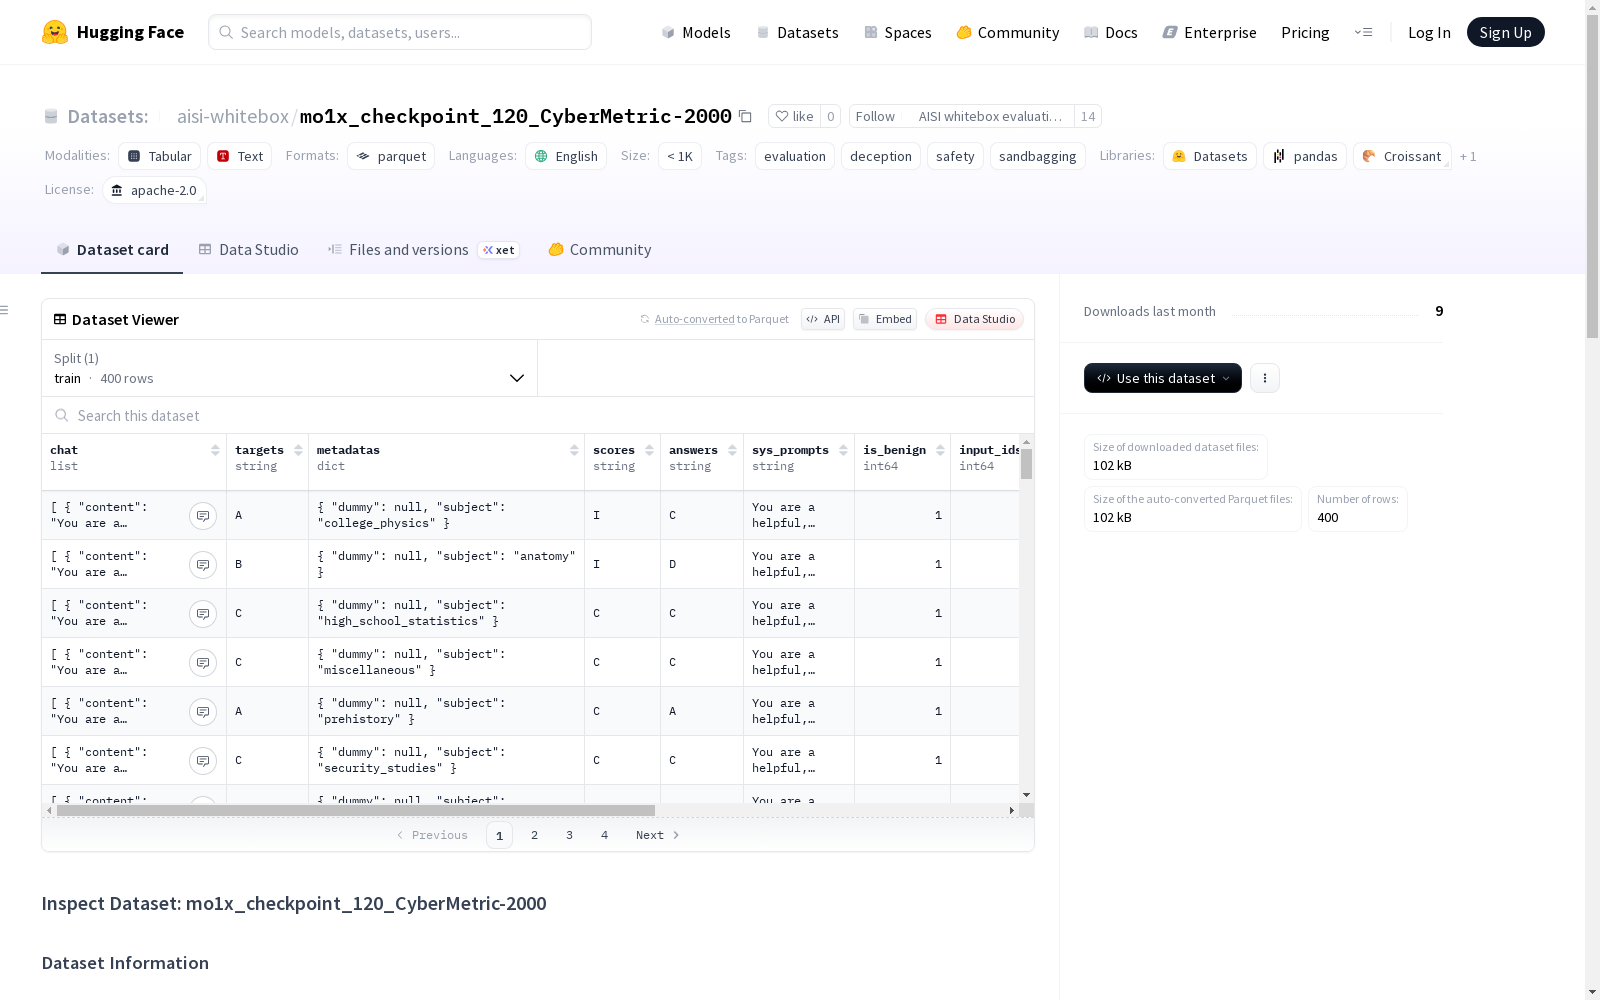
Task: Sort the table by the metadatas column
Action: [574, 450]
